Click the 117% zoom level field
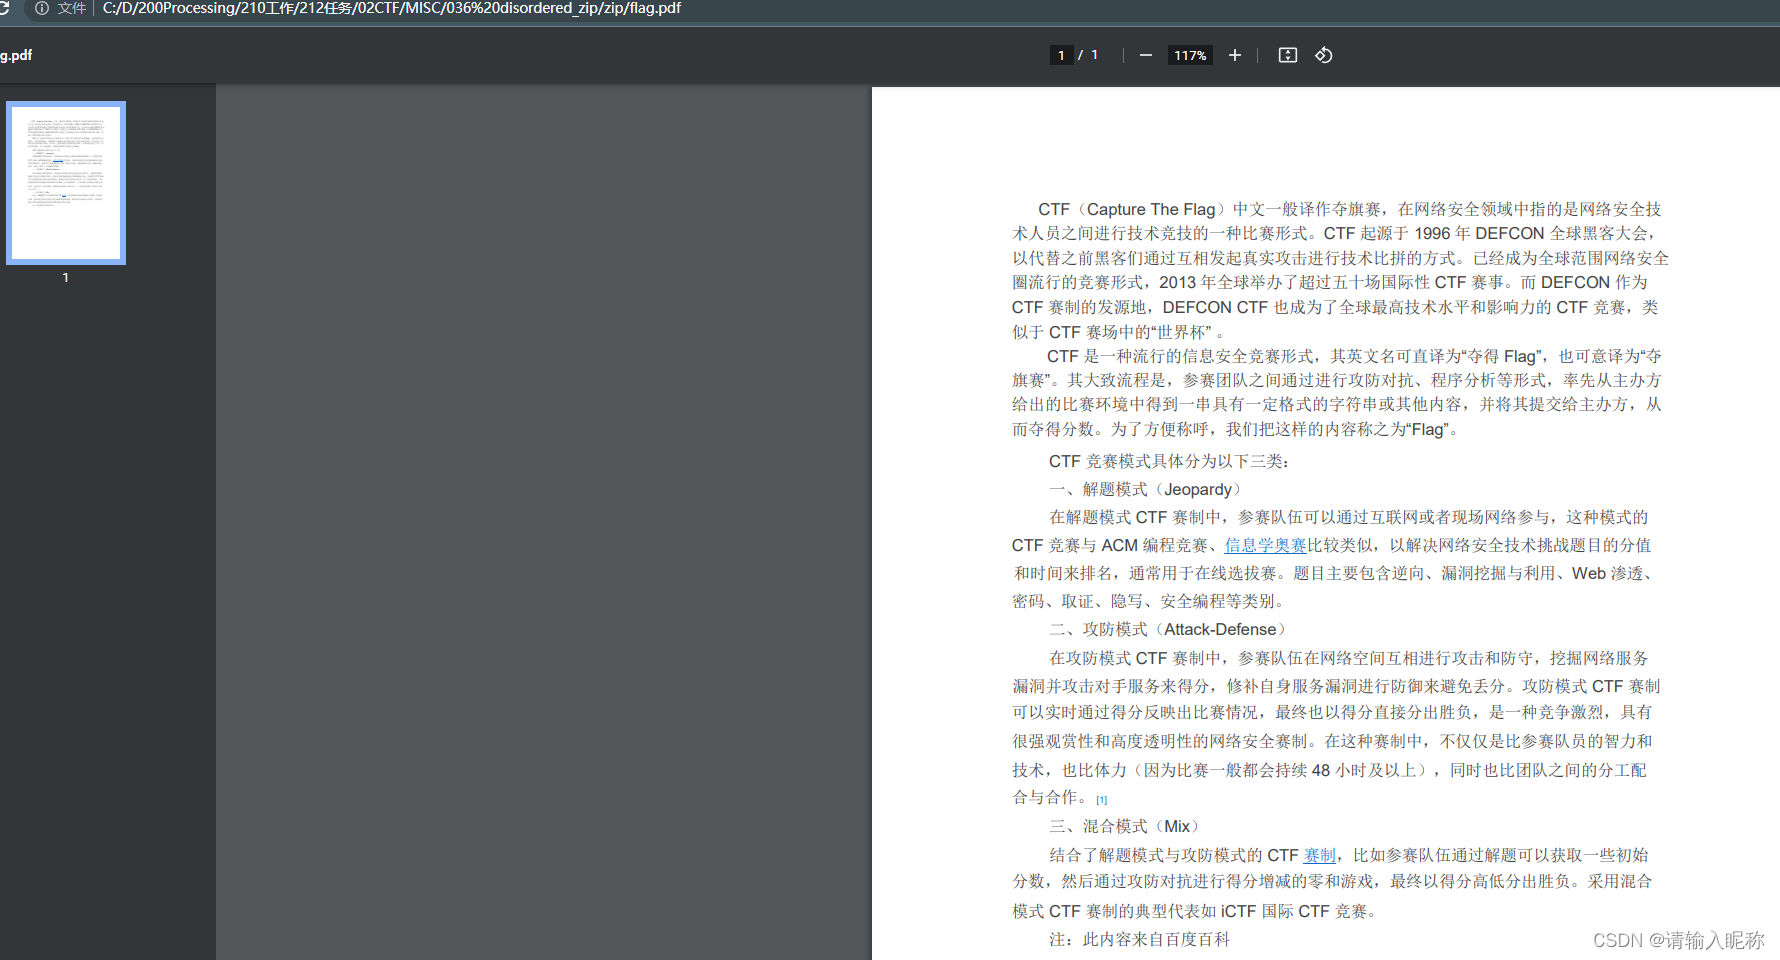Viewport: 1780px width, 960px height. coord(1190,55)
